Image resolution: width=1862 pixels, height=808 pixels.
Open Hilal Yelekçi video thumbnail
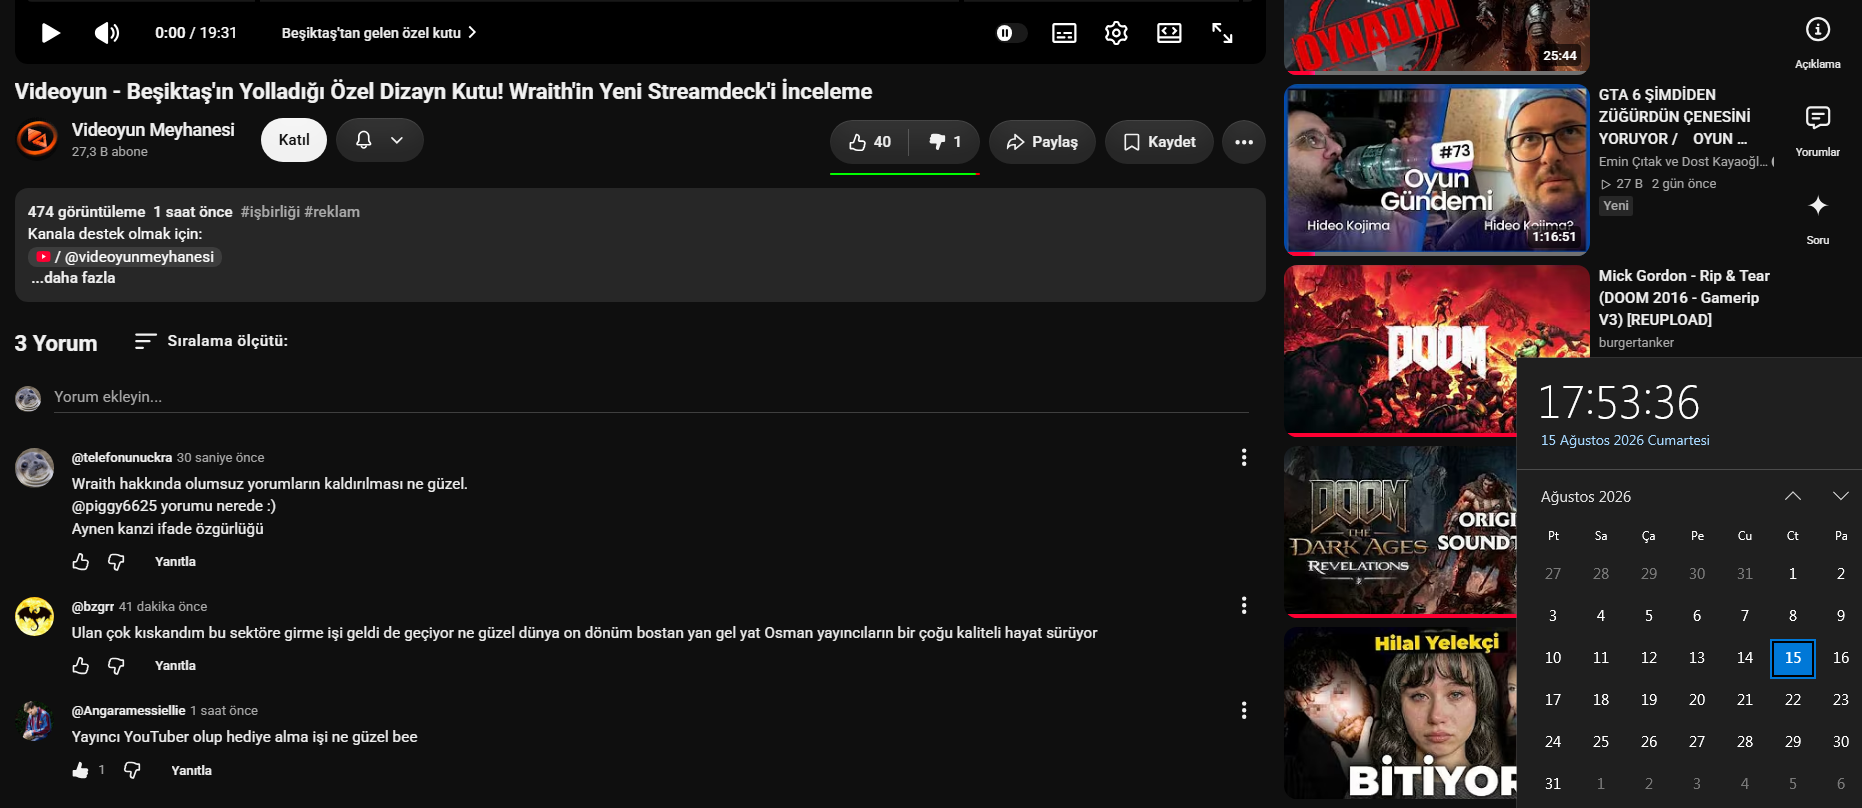coord(1400,712)
